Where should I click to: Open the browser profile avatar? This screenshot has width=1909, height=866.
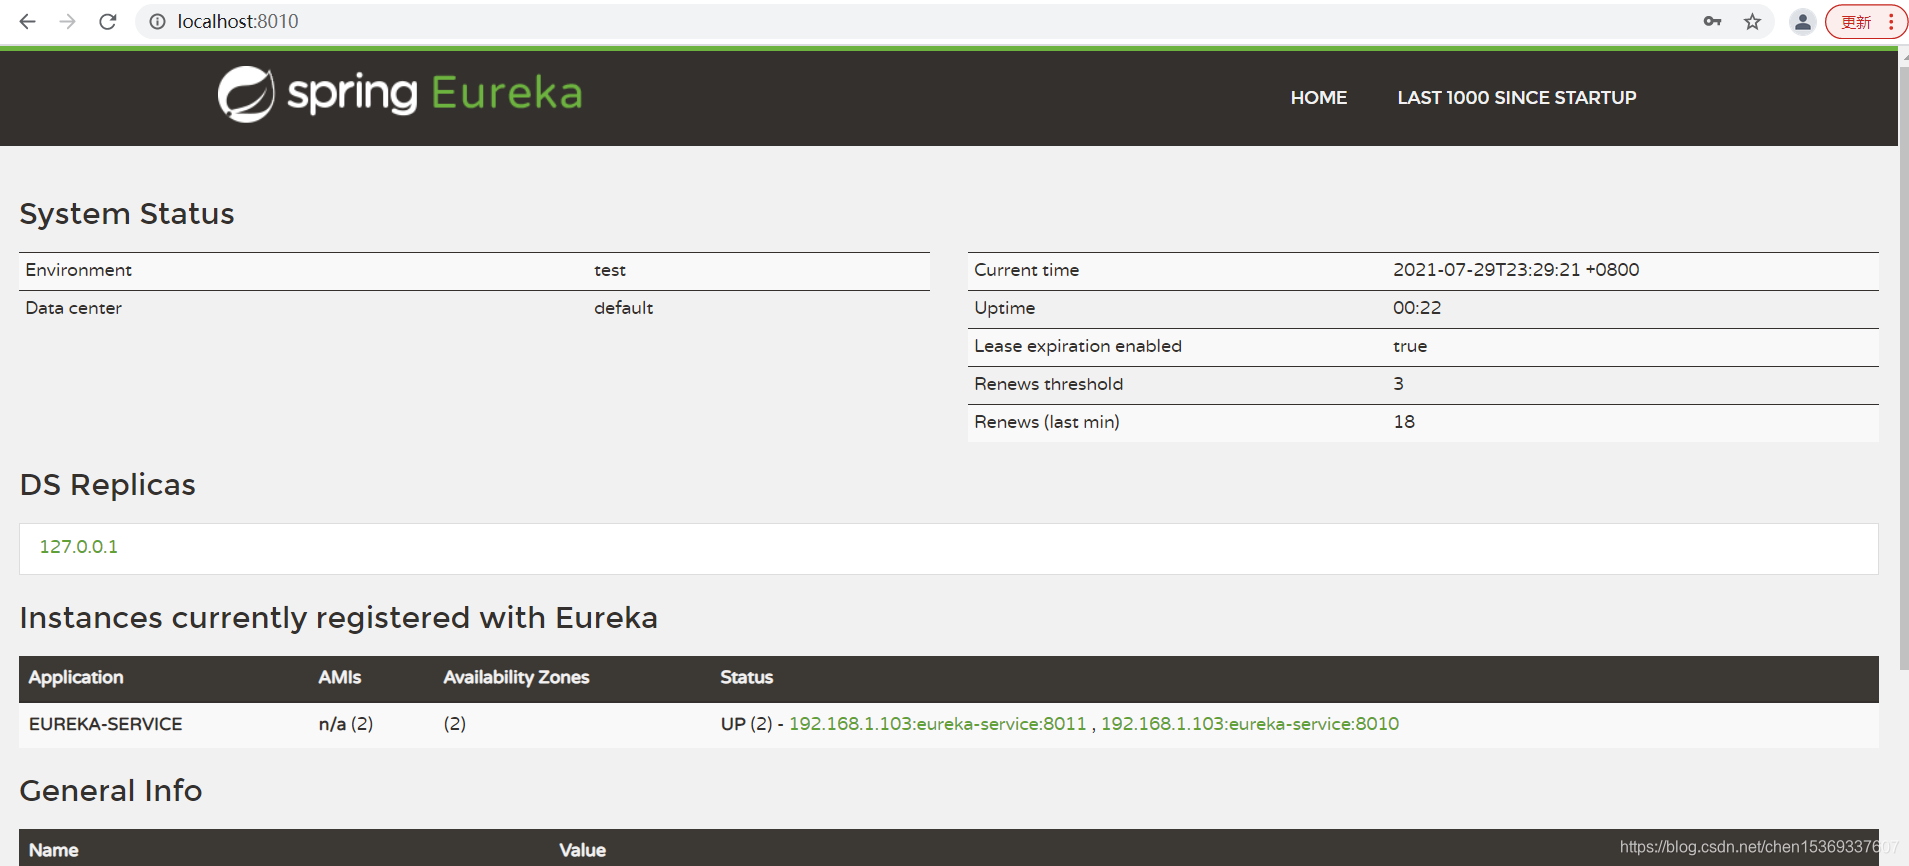[1802, 21]
